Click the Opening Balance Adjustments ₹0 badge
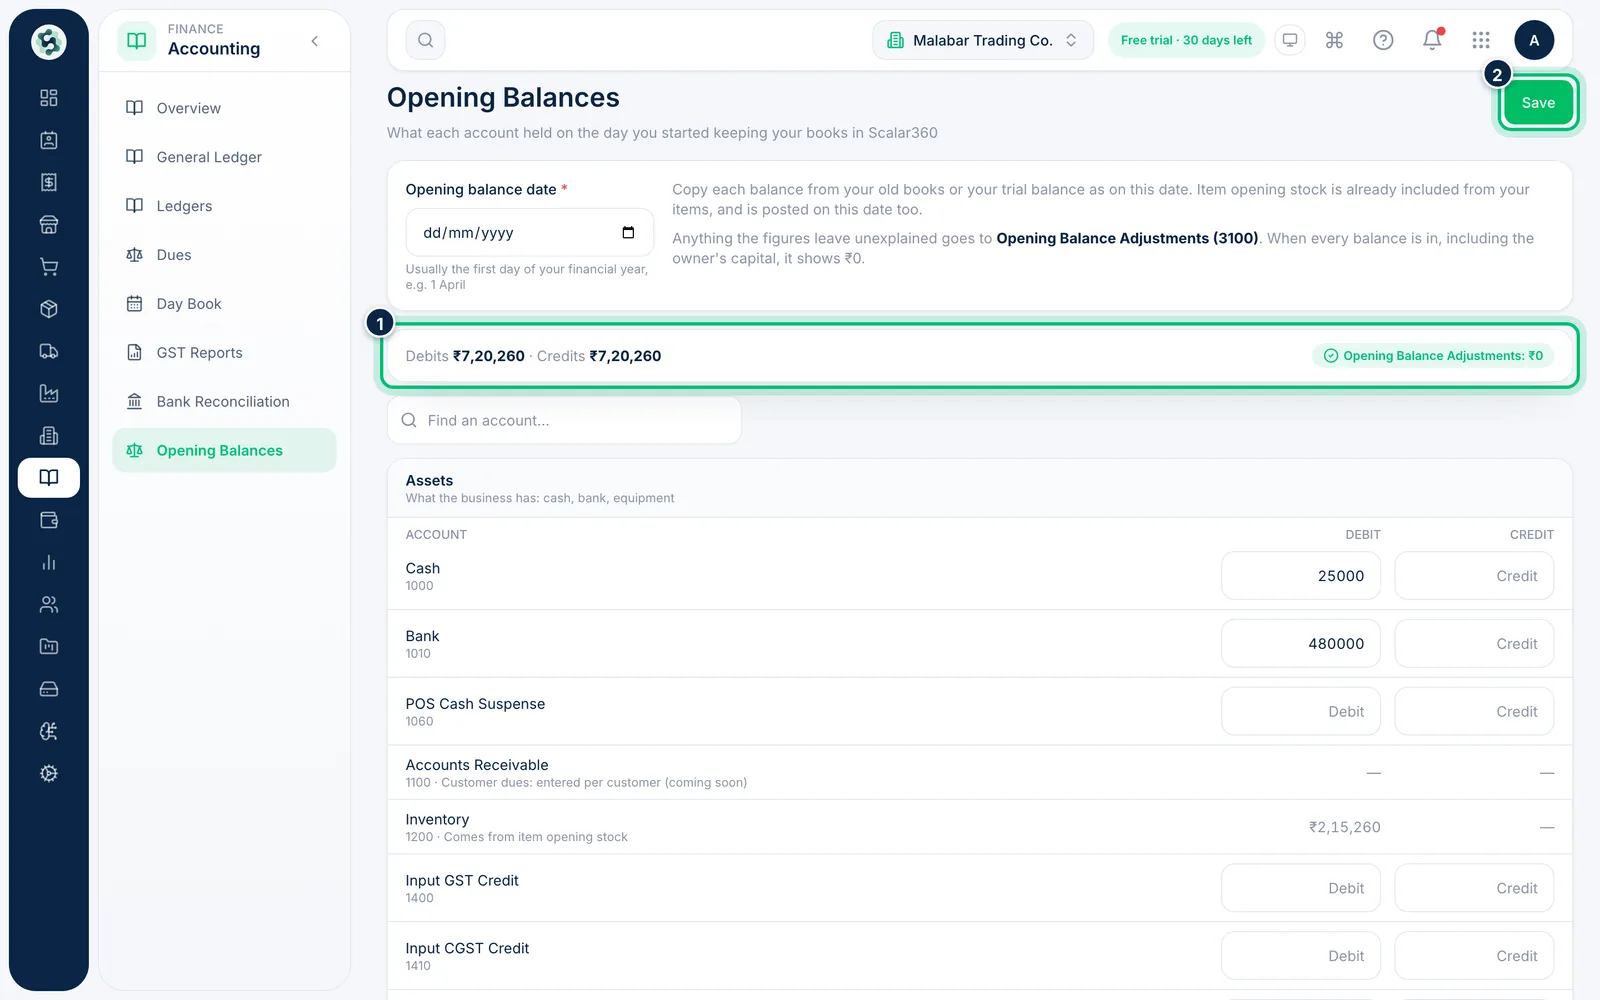 coord(1433,356)
